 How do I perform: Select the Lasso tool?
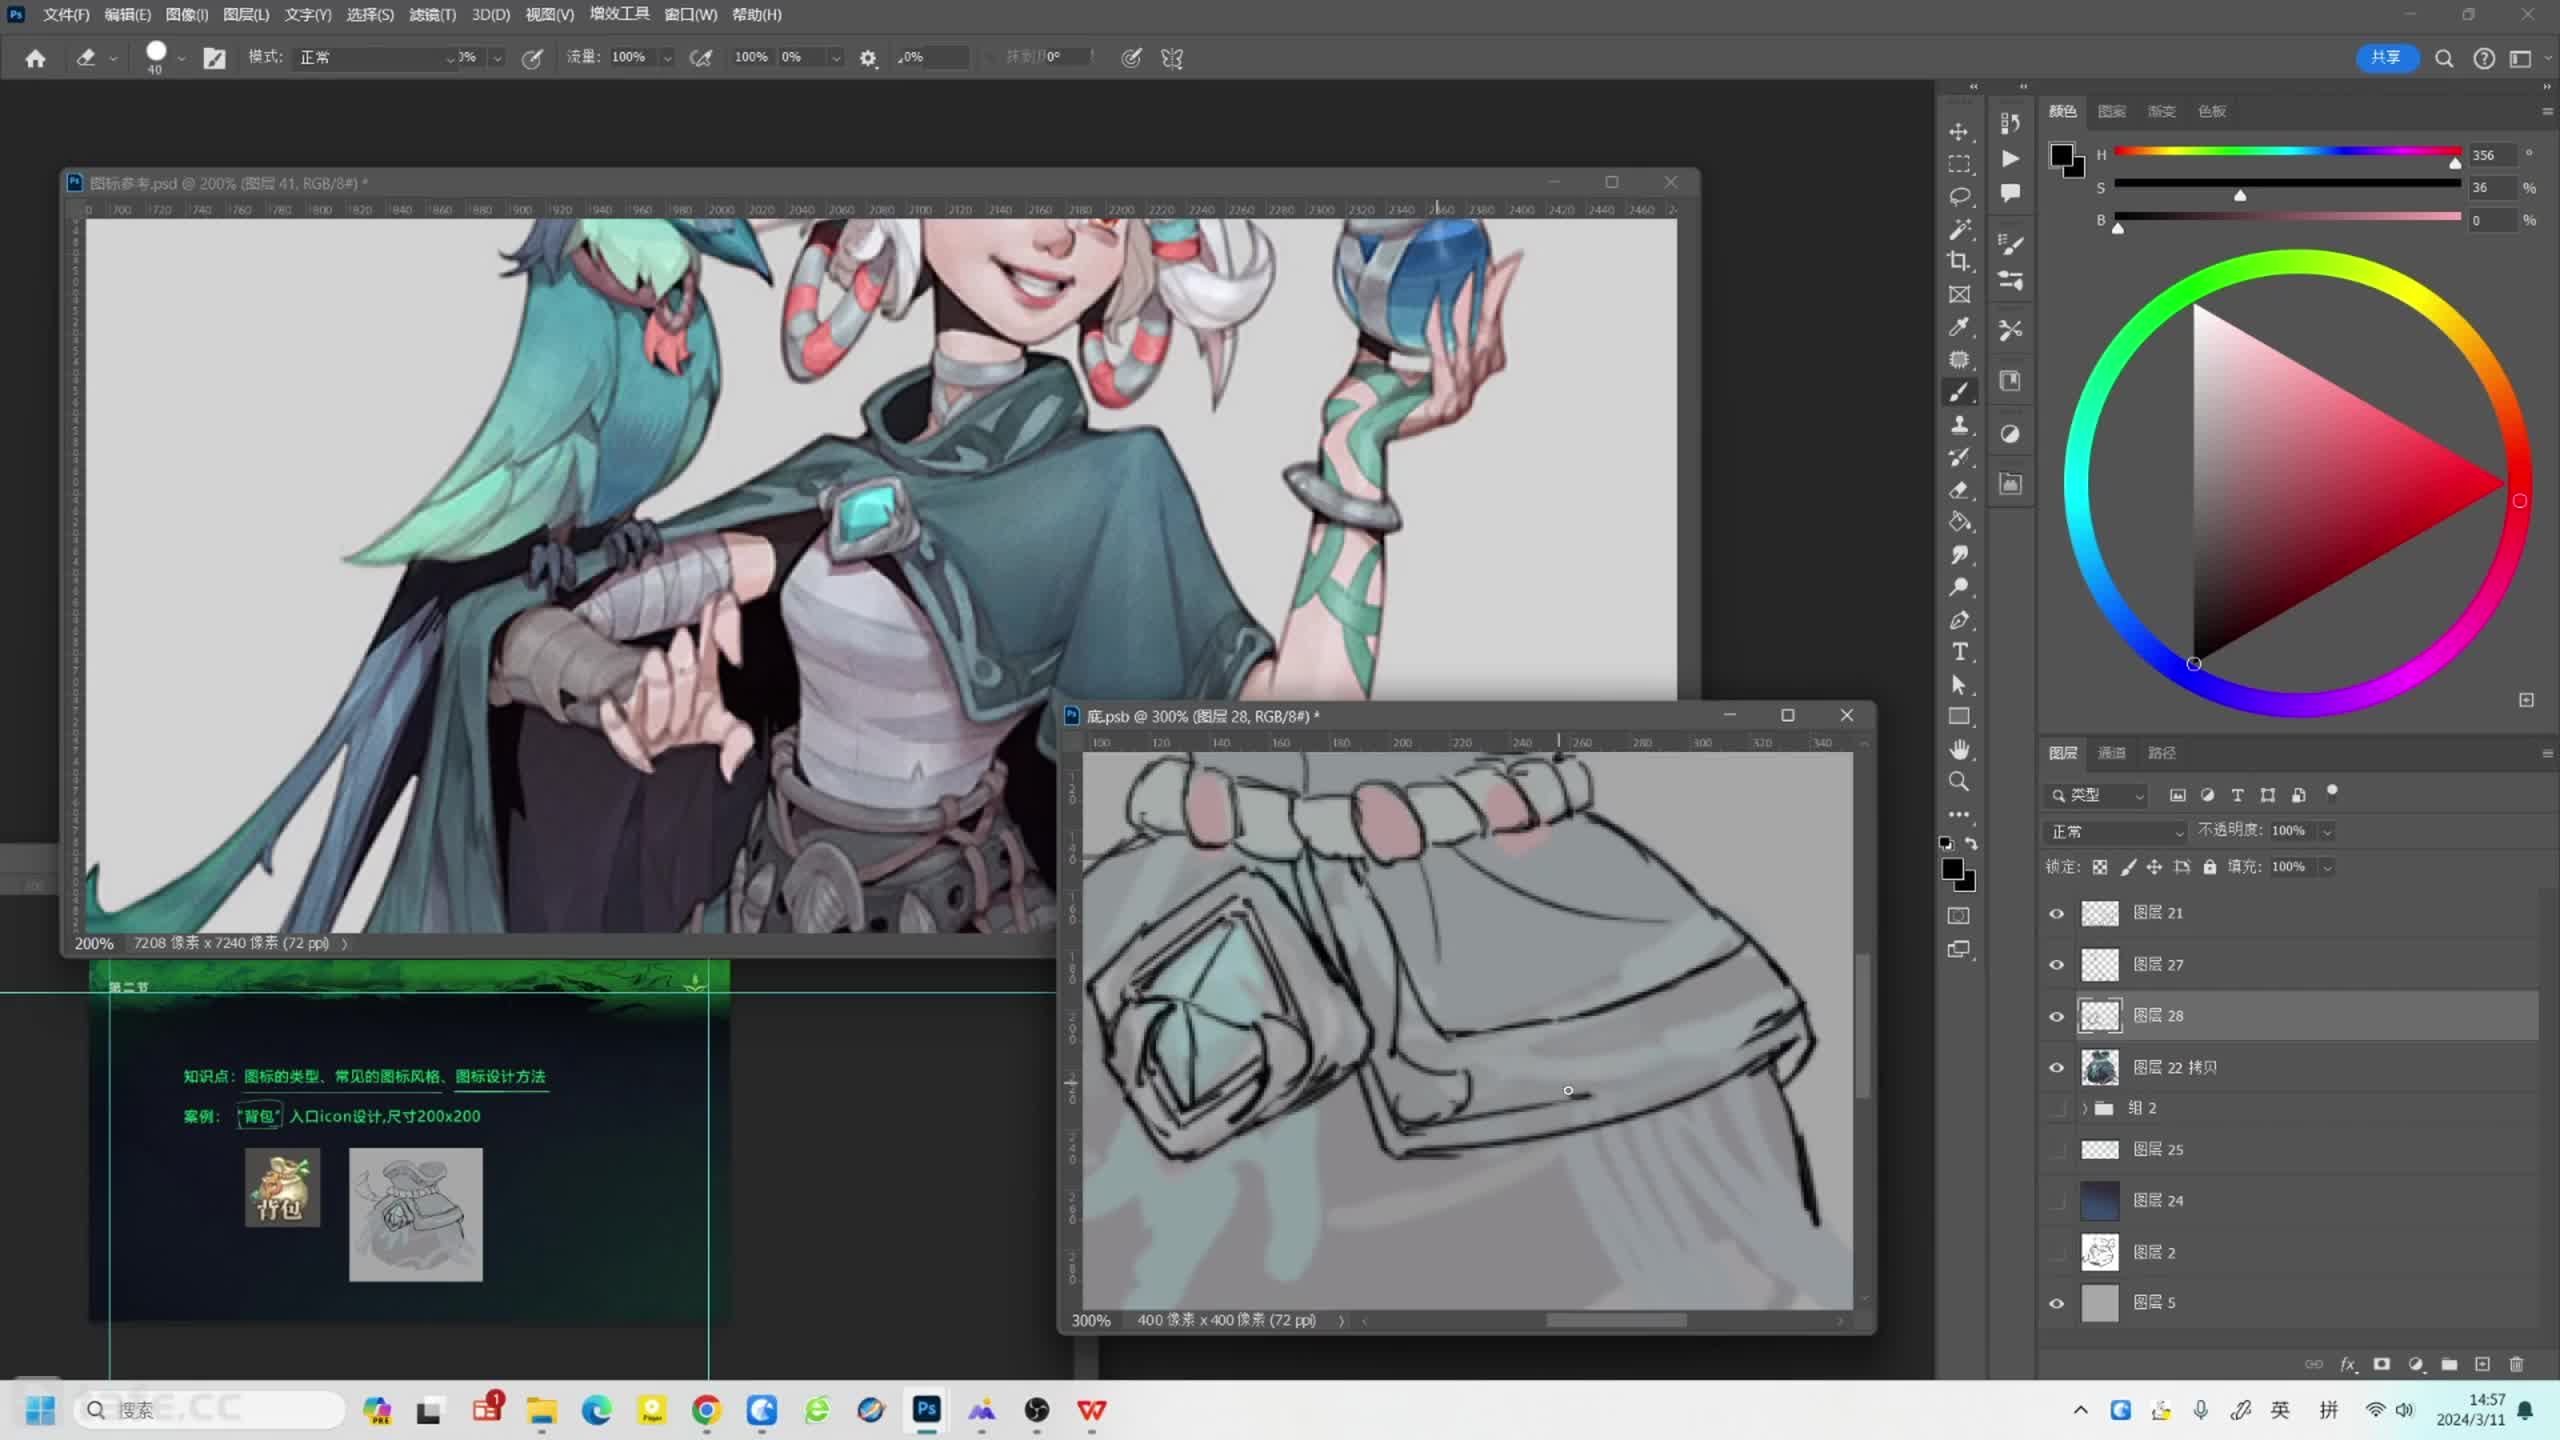click(x=1959, y=197)
